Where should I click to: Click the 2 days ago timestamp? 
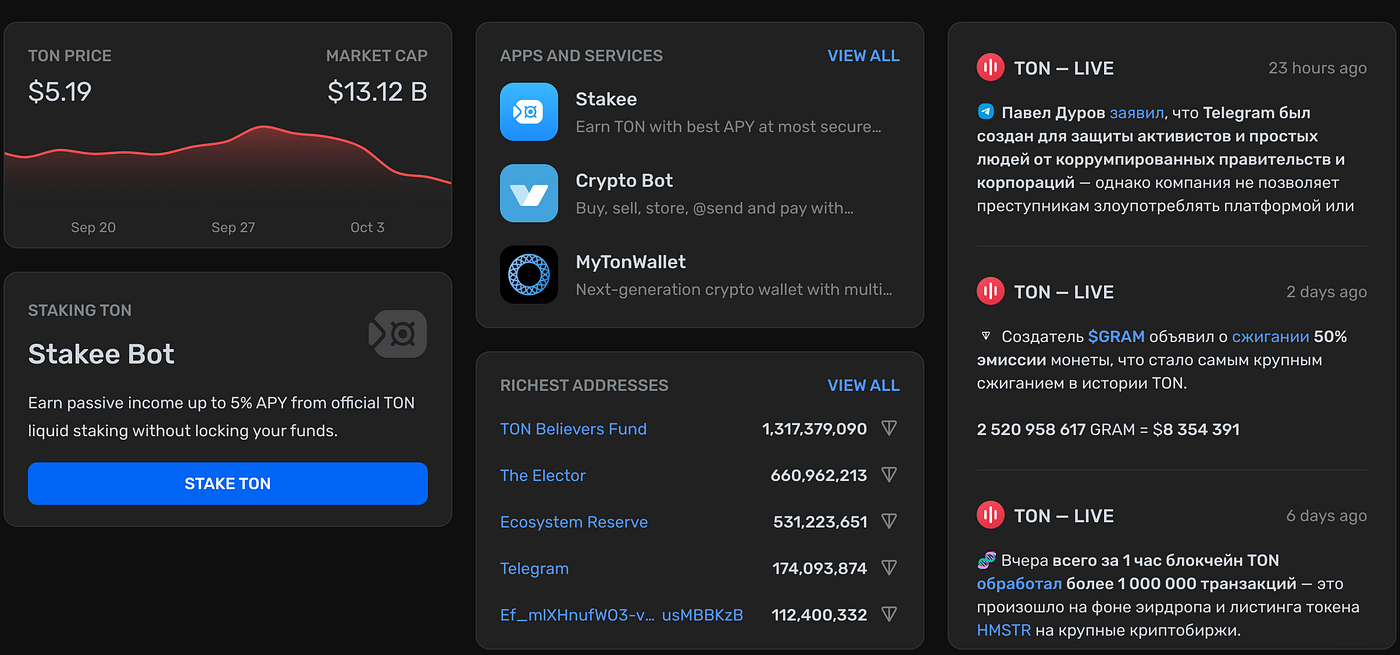point(1326,292)
